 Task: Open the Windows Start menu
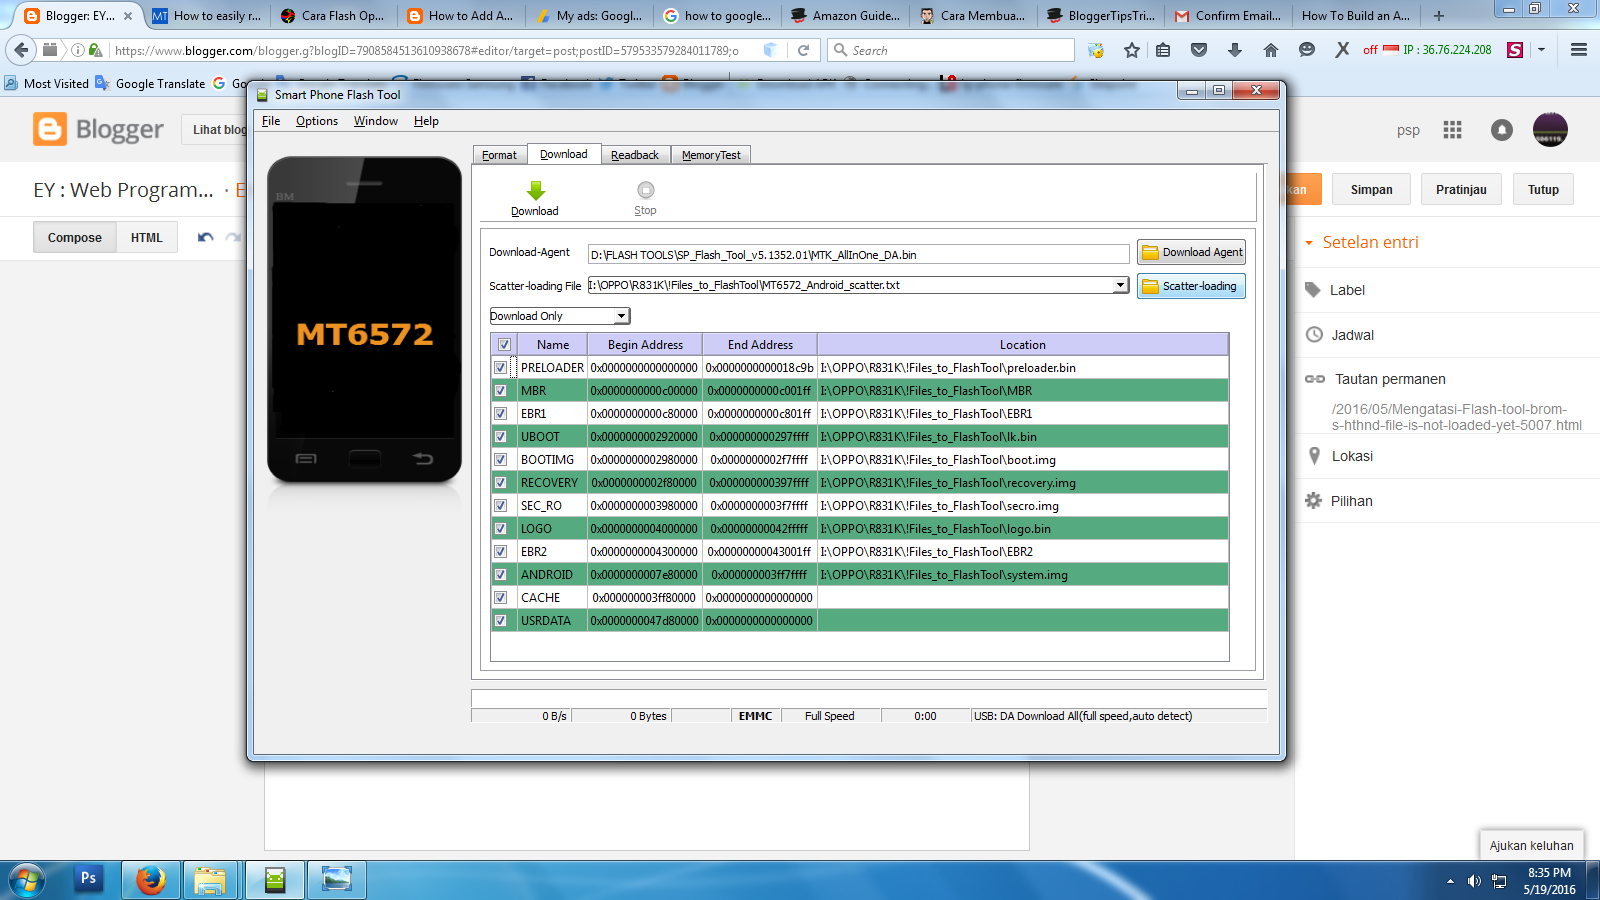tap(27, 881)
